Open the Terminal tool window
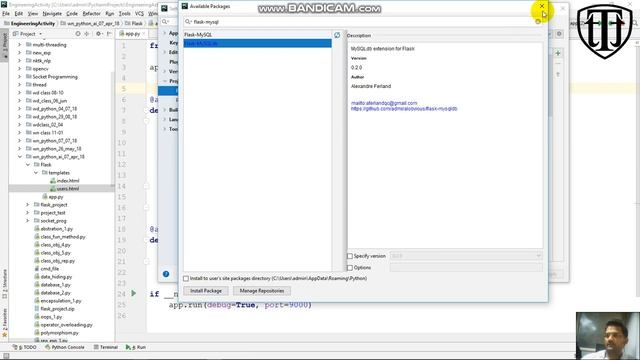Viewport: 640px width, 360px height. (106, 347)
